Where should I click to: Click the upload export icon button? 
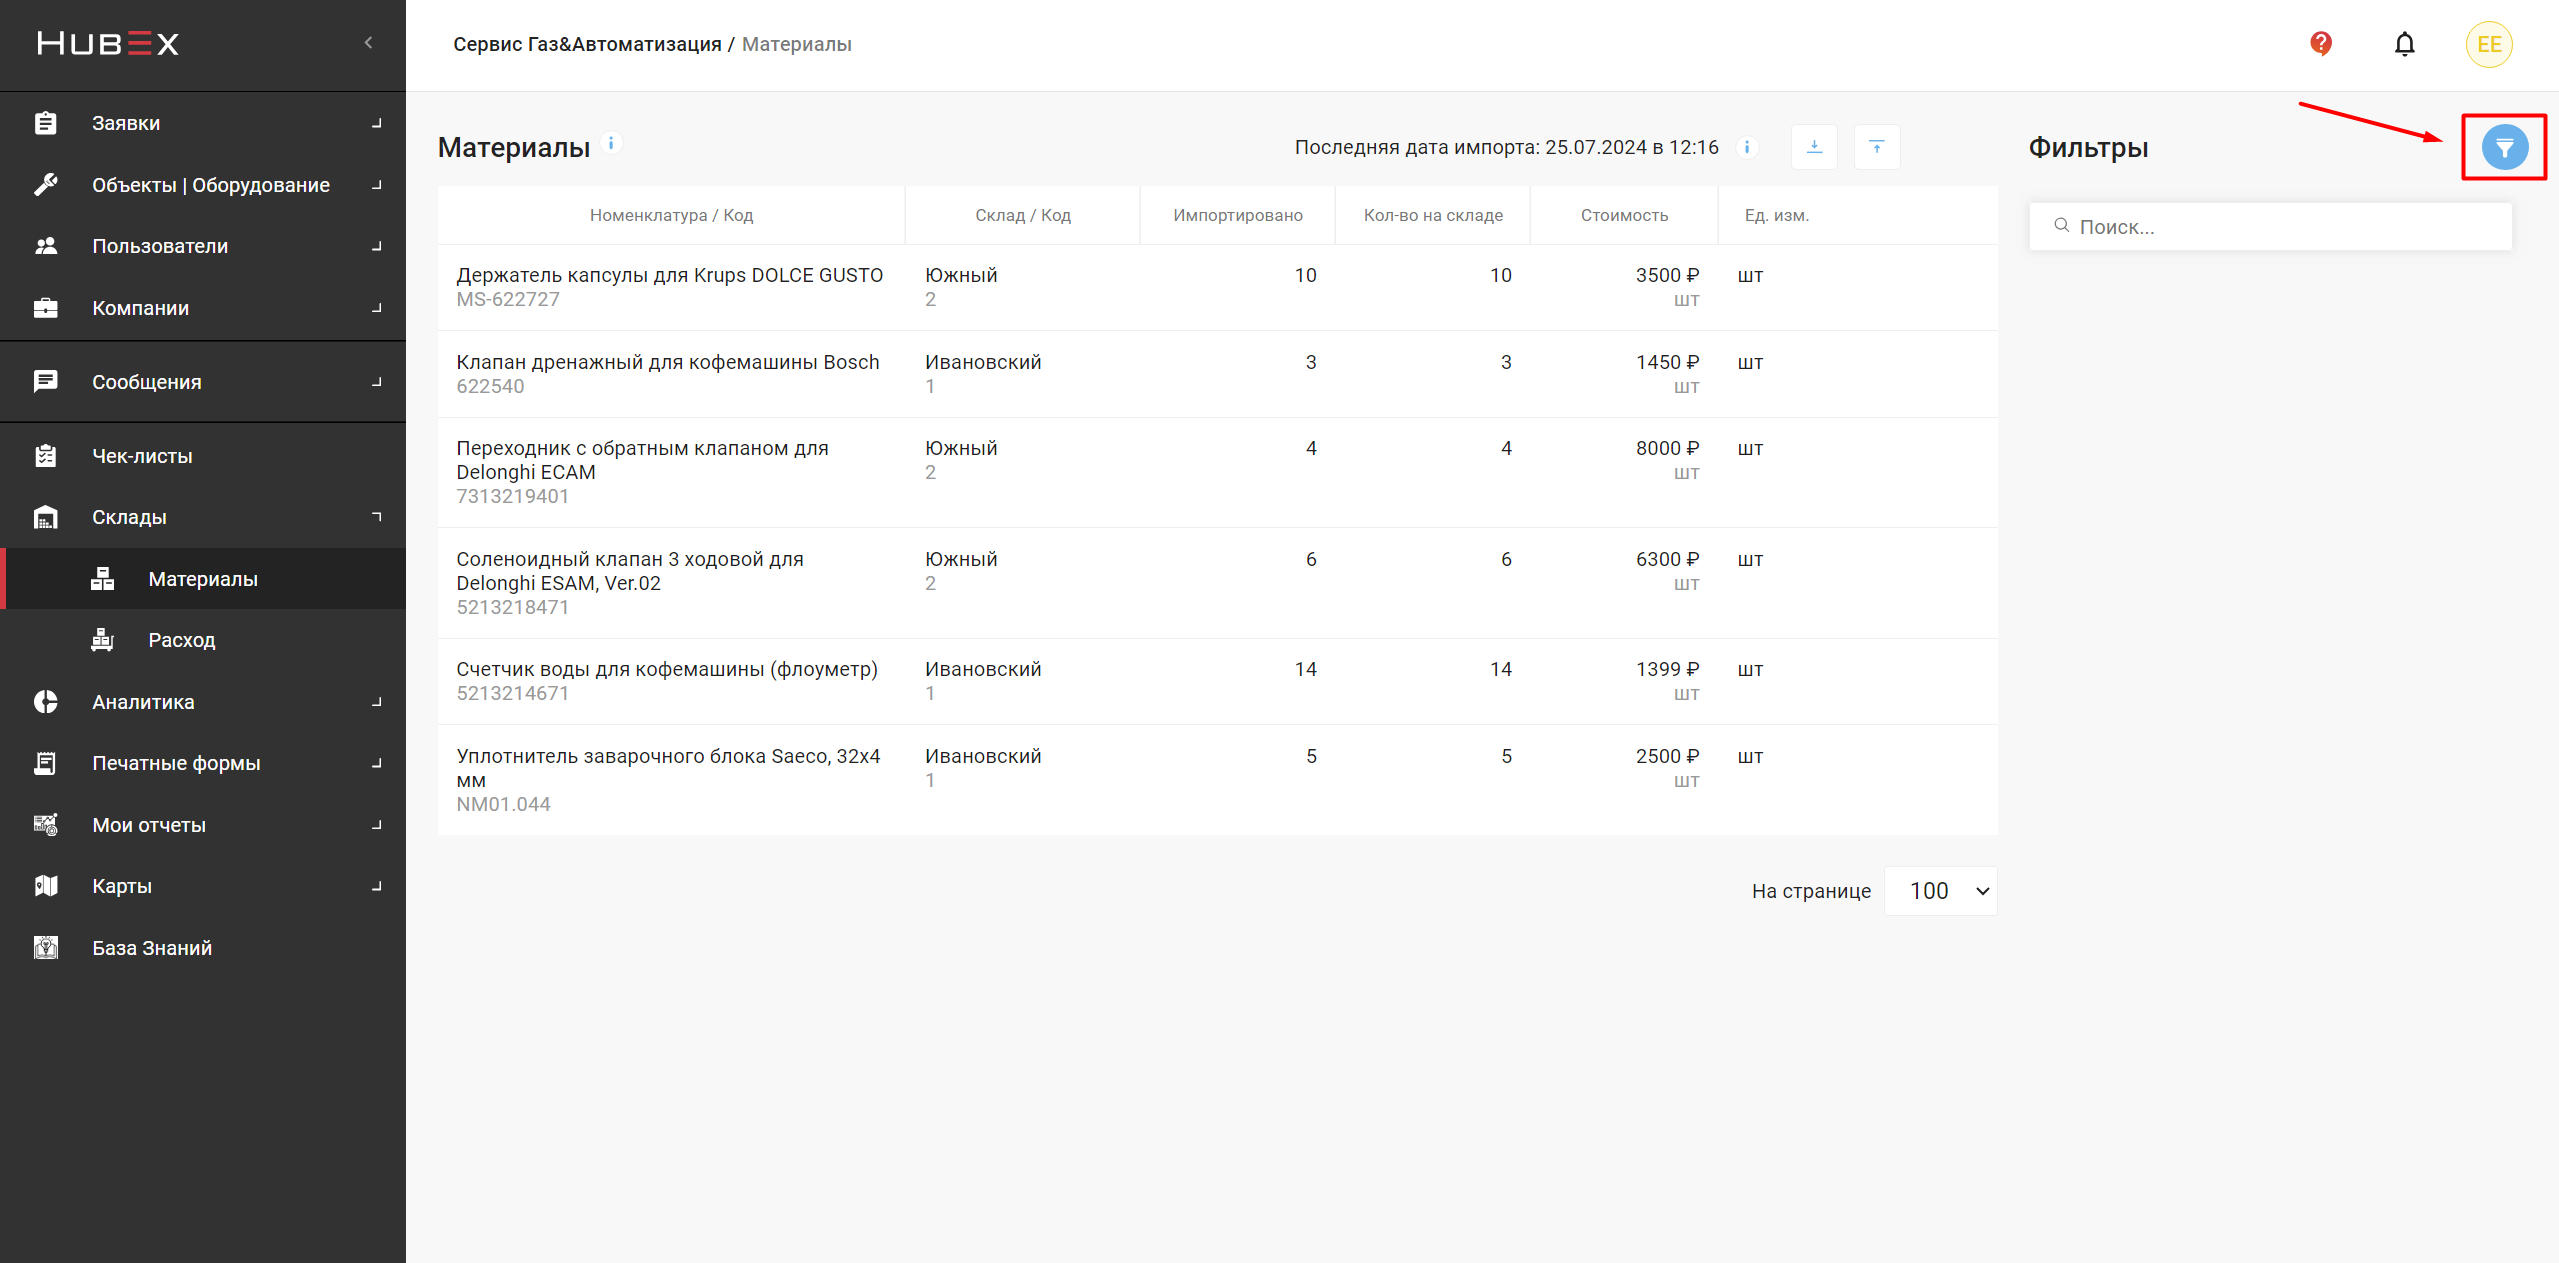[1876, 147]
